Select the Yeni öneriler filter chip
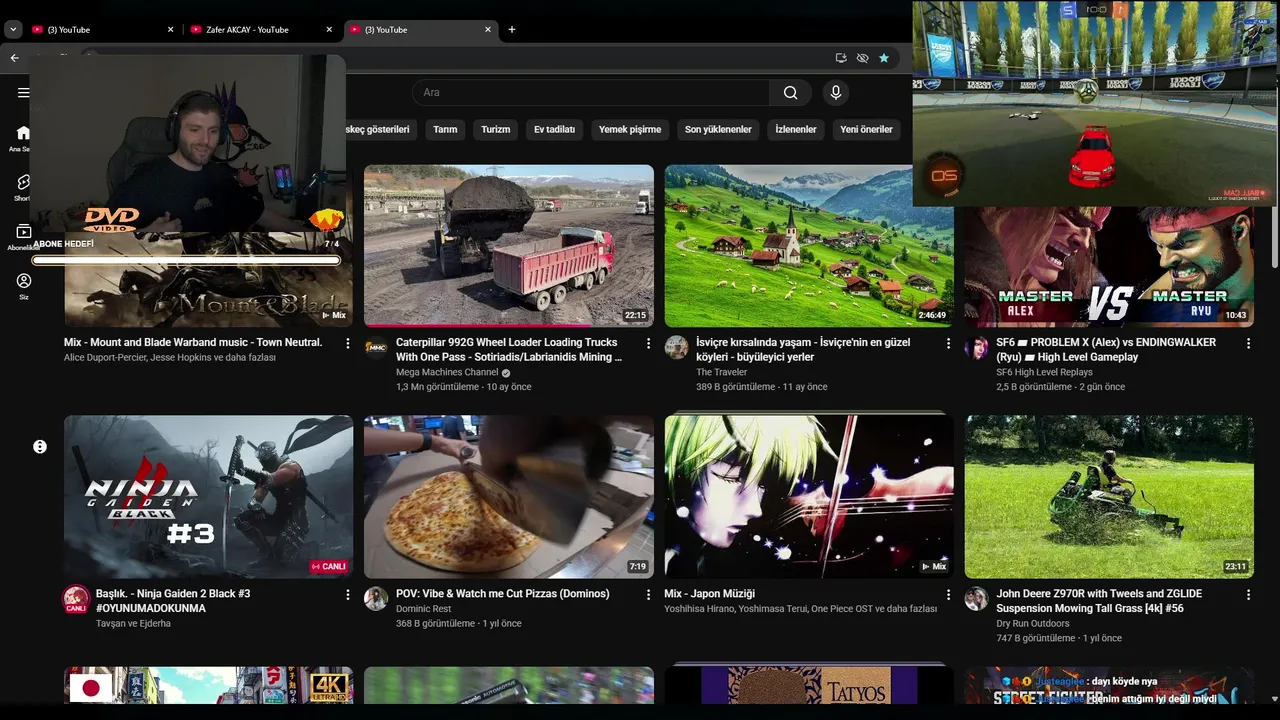Viewport: 1280px width, 720px height. [x=866, y=129]
